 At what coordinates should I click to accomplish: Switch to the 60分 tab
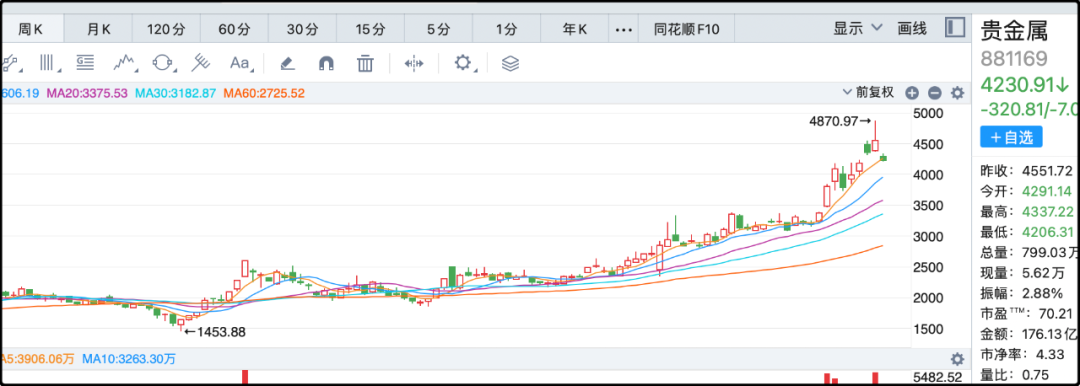pos(234,29)
